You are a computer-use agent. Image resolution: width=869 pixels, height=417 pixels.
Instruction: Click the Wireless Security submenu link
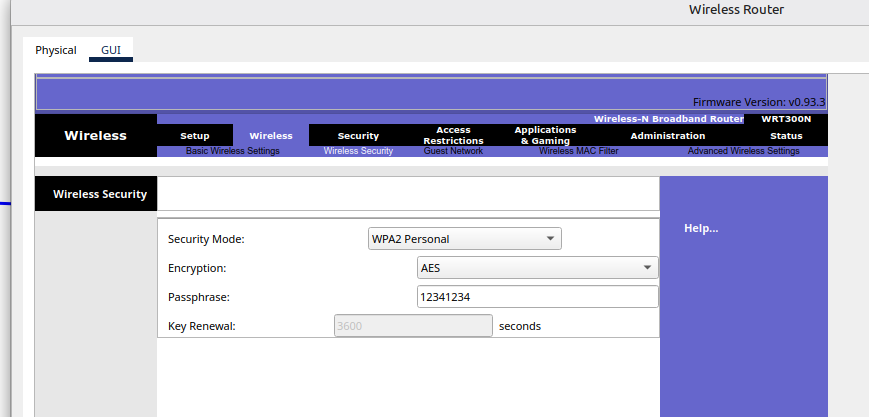358,151
